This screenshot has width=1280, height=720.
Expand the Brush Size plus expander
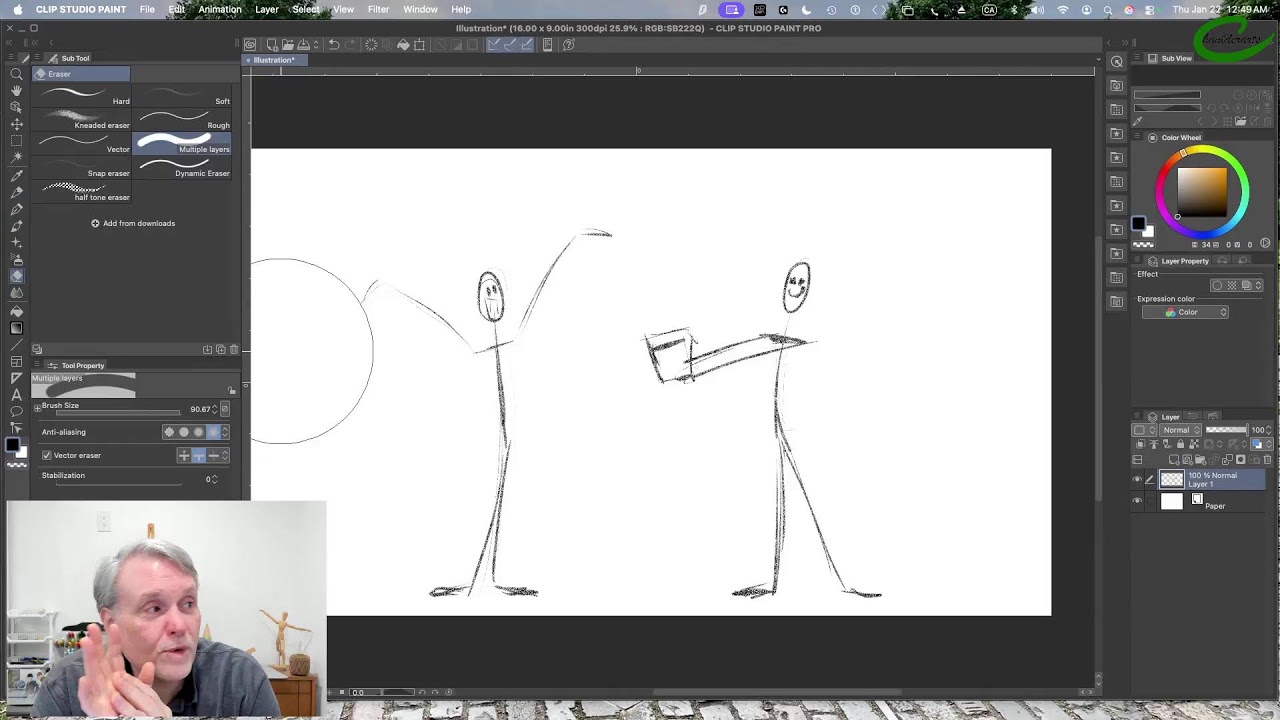pos(37,406)
